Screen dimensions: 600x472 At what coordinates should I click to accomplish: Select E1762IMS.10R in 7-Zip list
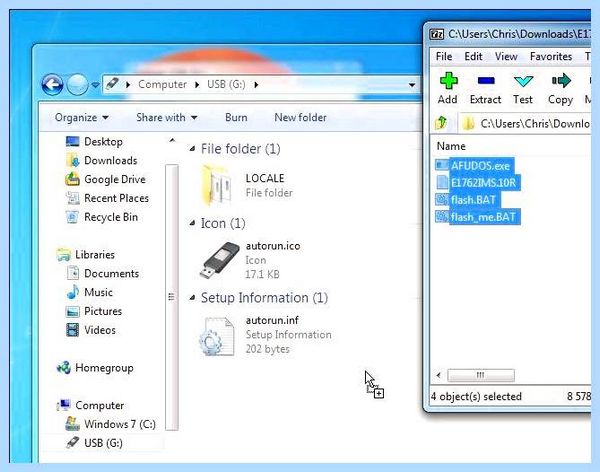click(477, 183)
